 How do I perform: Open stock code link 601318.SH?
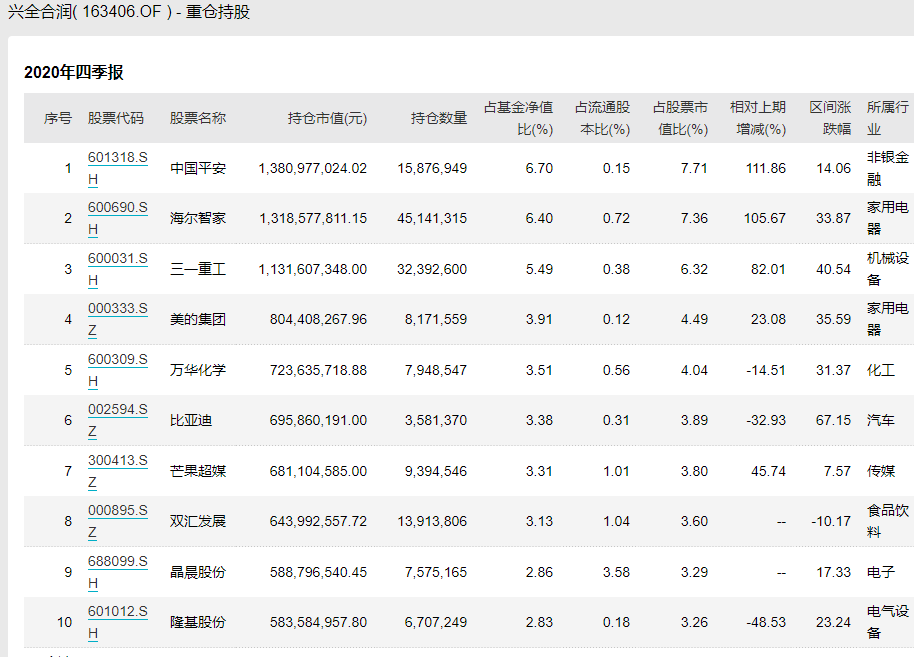click(x=117, y=158)
